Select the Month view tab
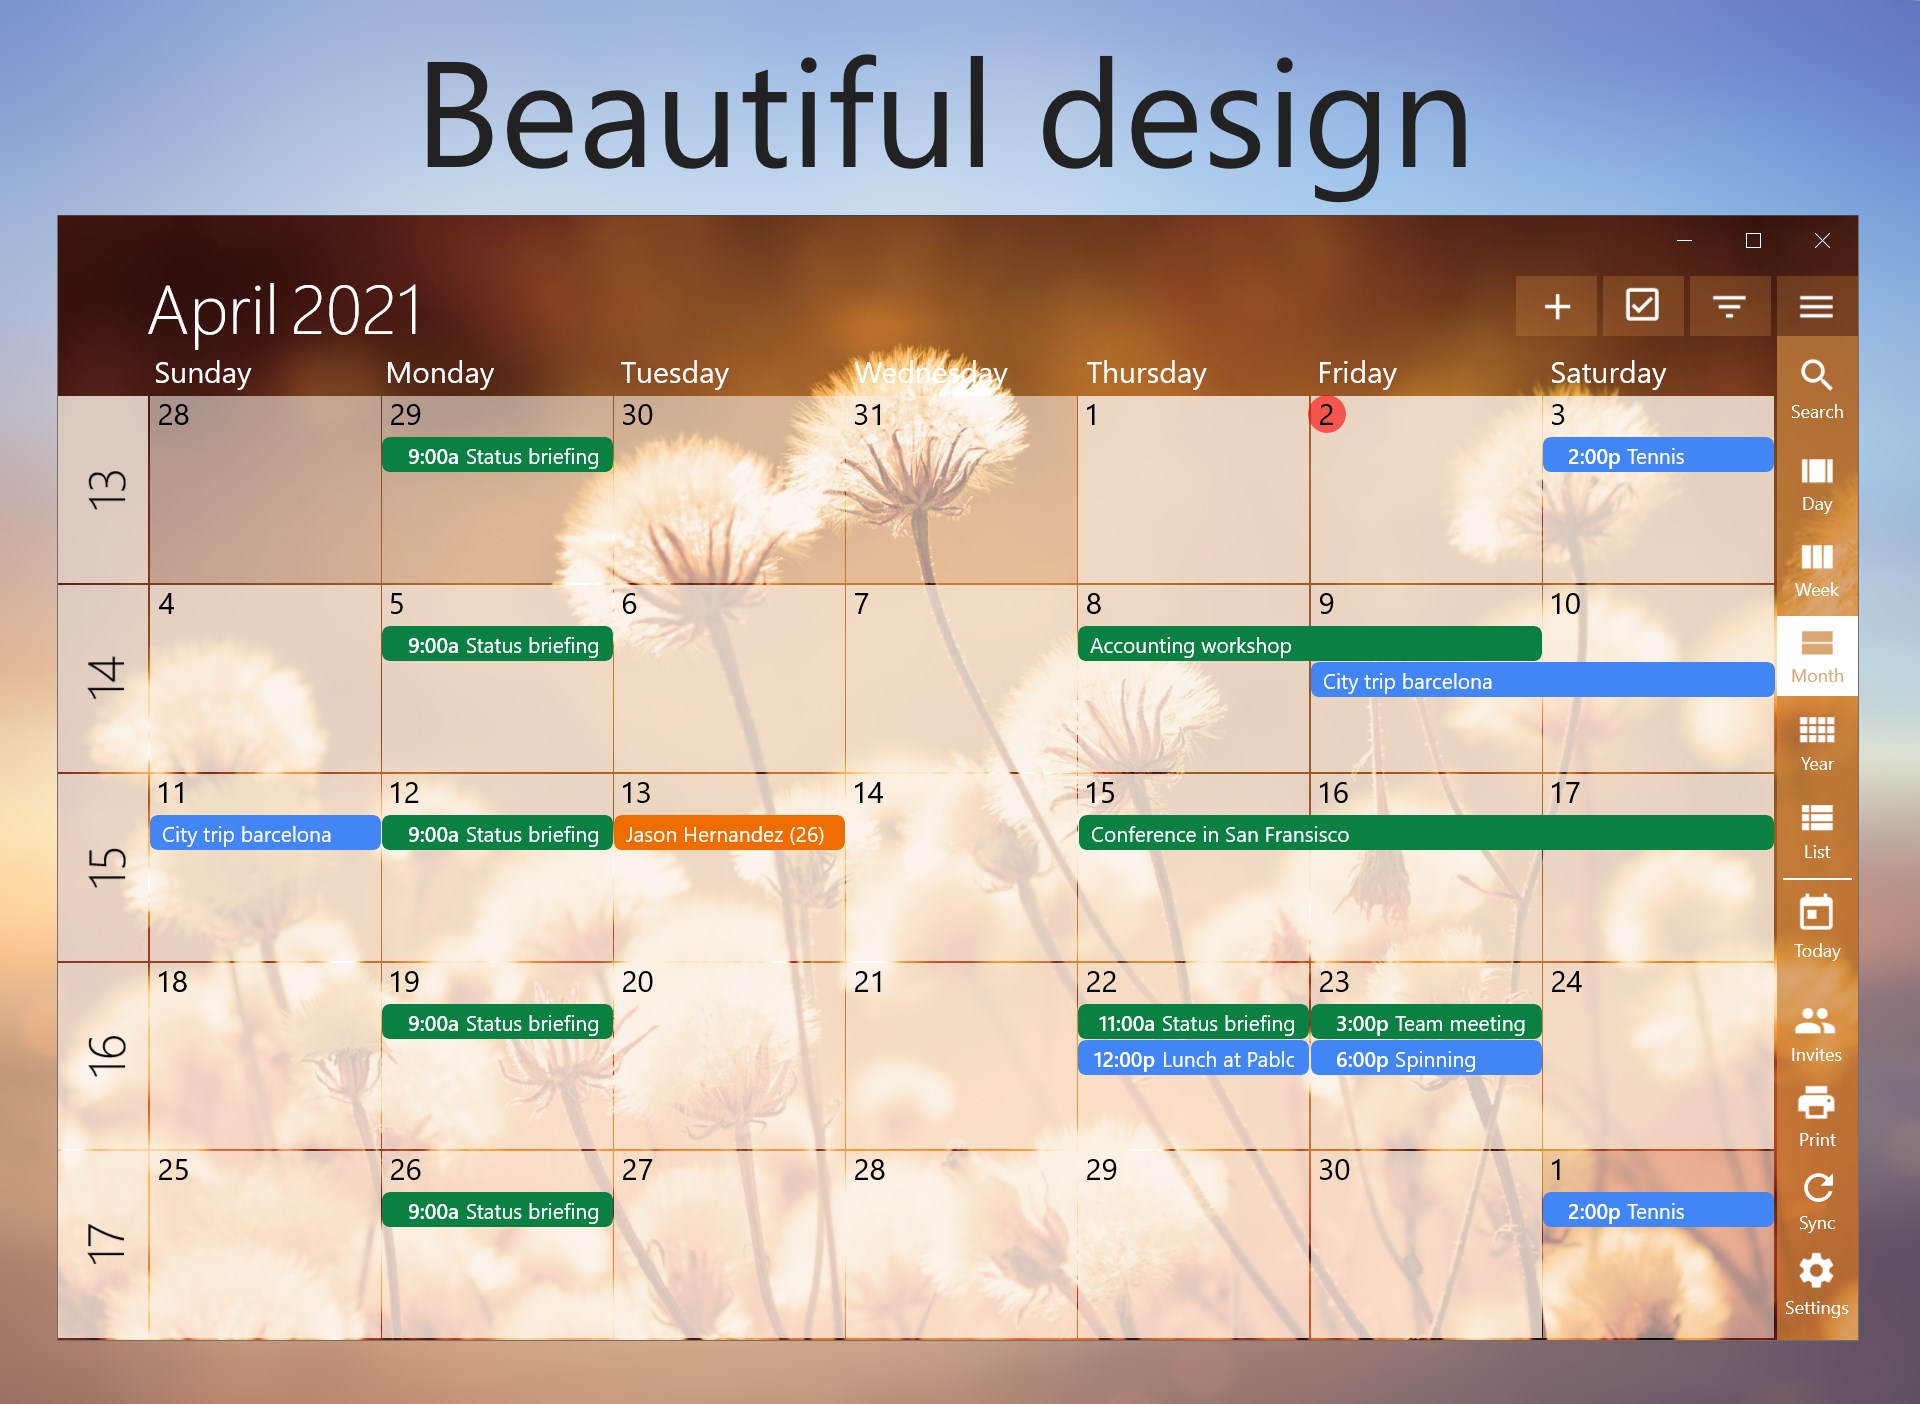This screenshot has height=1404, width=1920. tap(1816, 656)
